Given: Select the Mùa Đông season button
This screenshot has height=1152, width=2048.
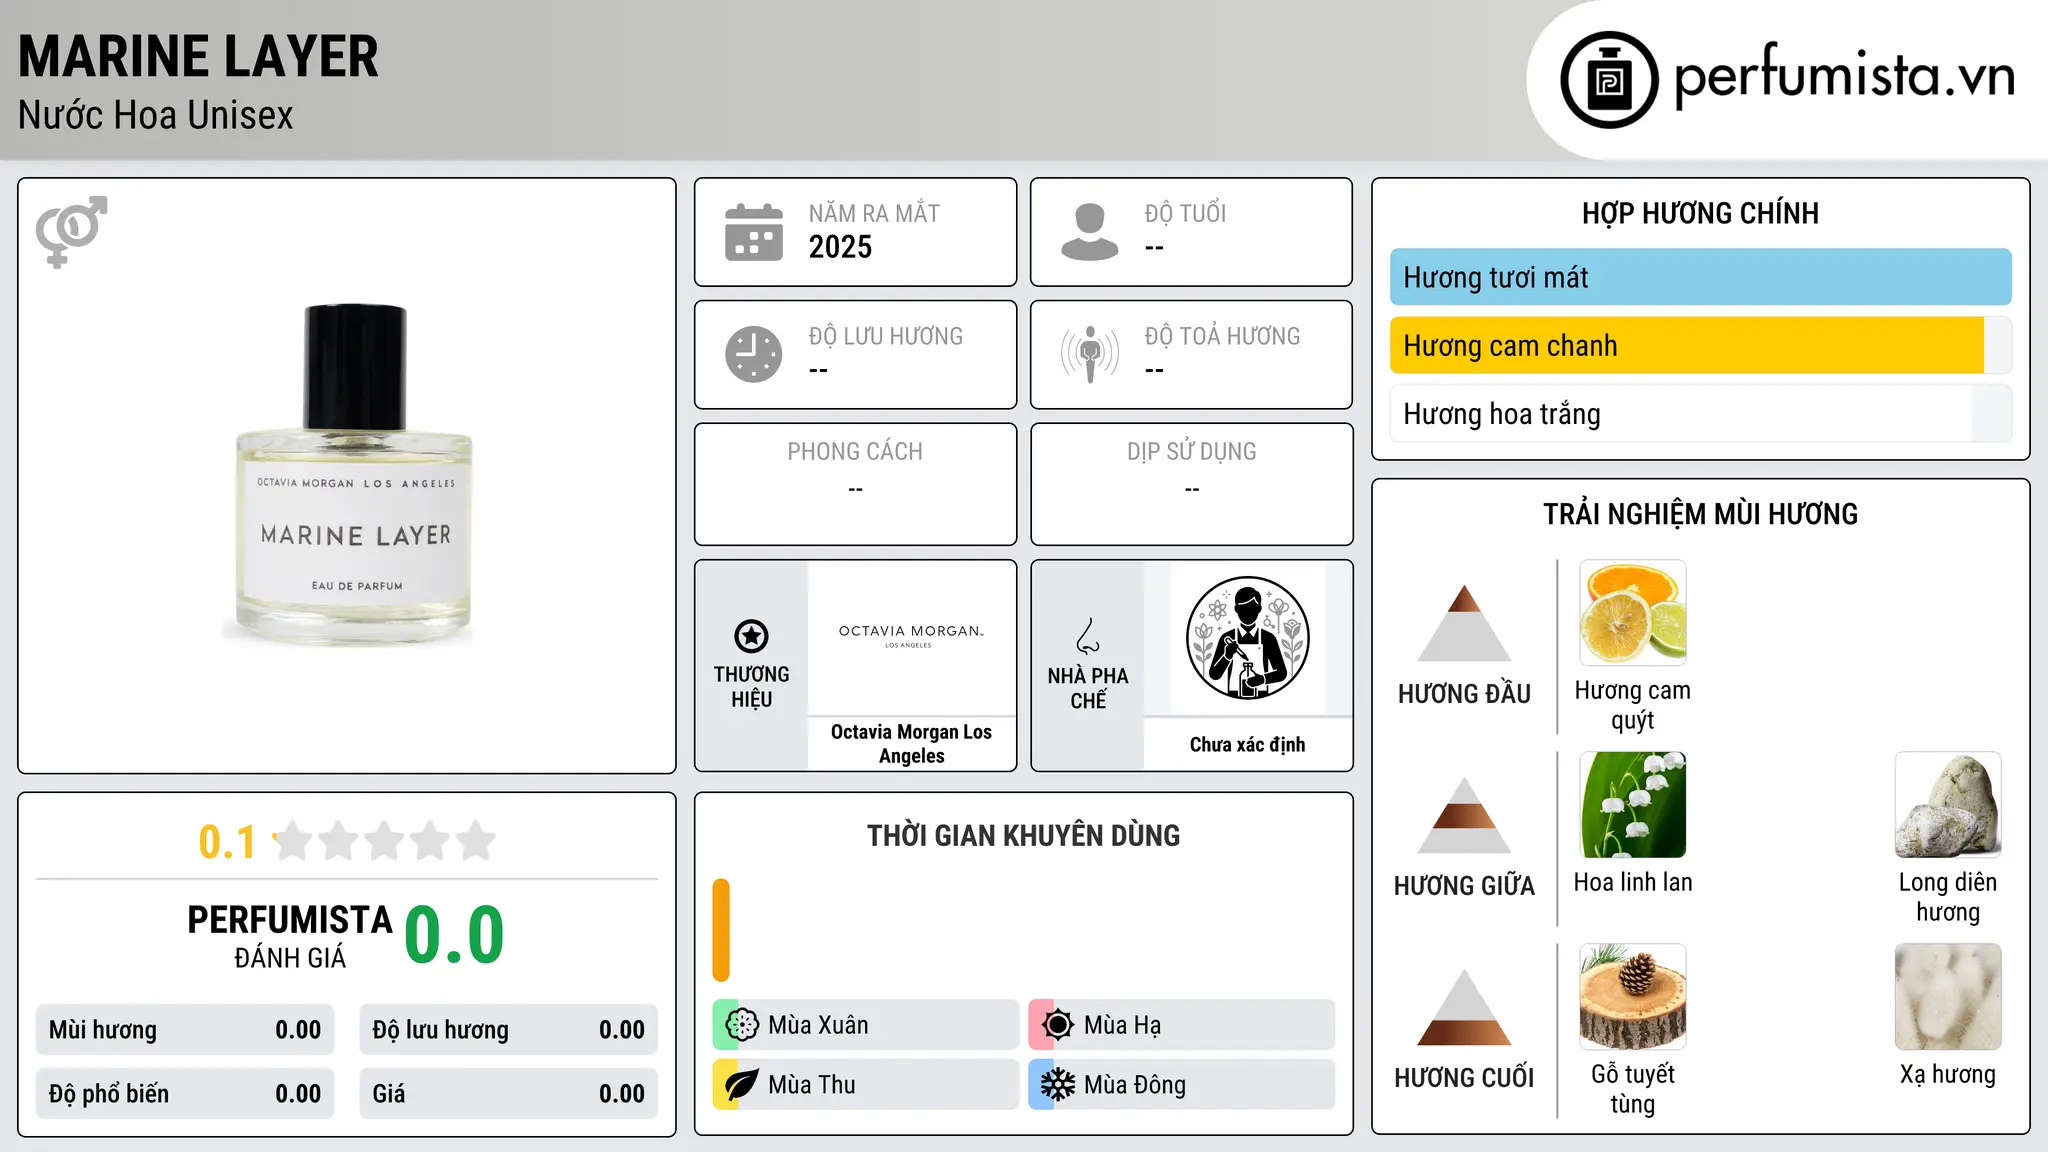Looking at the screenshot, I should 1181,1085.
